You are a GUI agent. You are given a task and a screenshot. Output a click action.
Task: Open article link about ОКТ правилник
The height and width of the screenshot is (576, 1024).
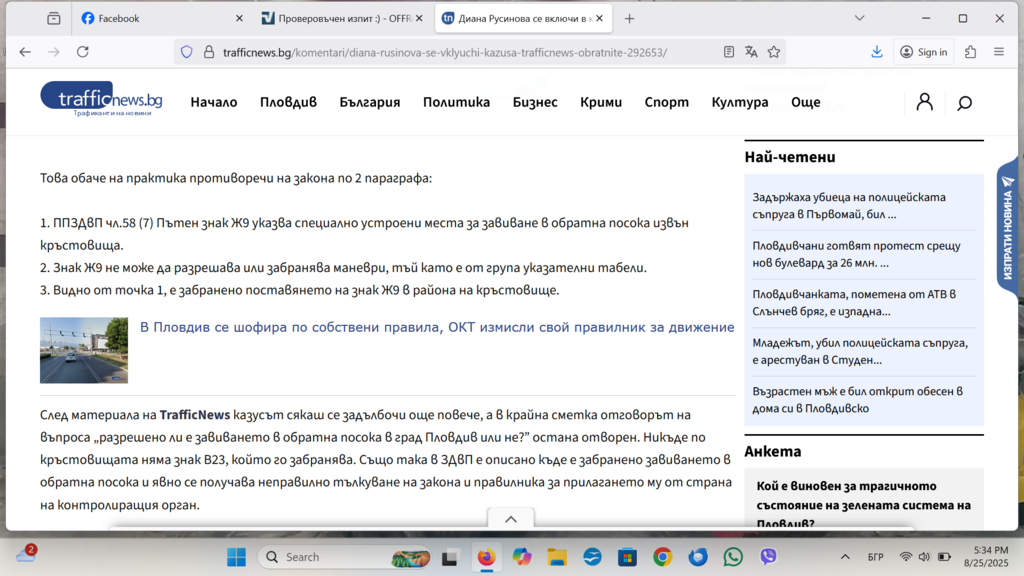(437, 327)
